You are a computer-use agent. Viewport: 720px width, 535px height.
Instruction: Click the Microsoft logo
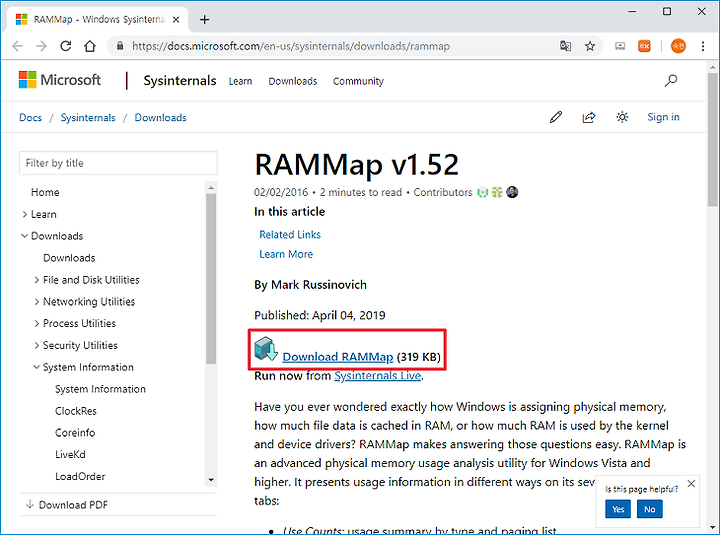click(x=60, y=80)
